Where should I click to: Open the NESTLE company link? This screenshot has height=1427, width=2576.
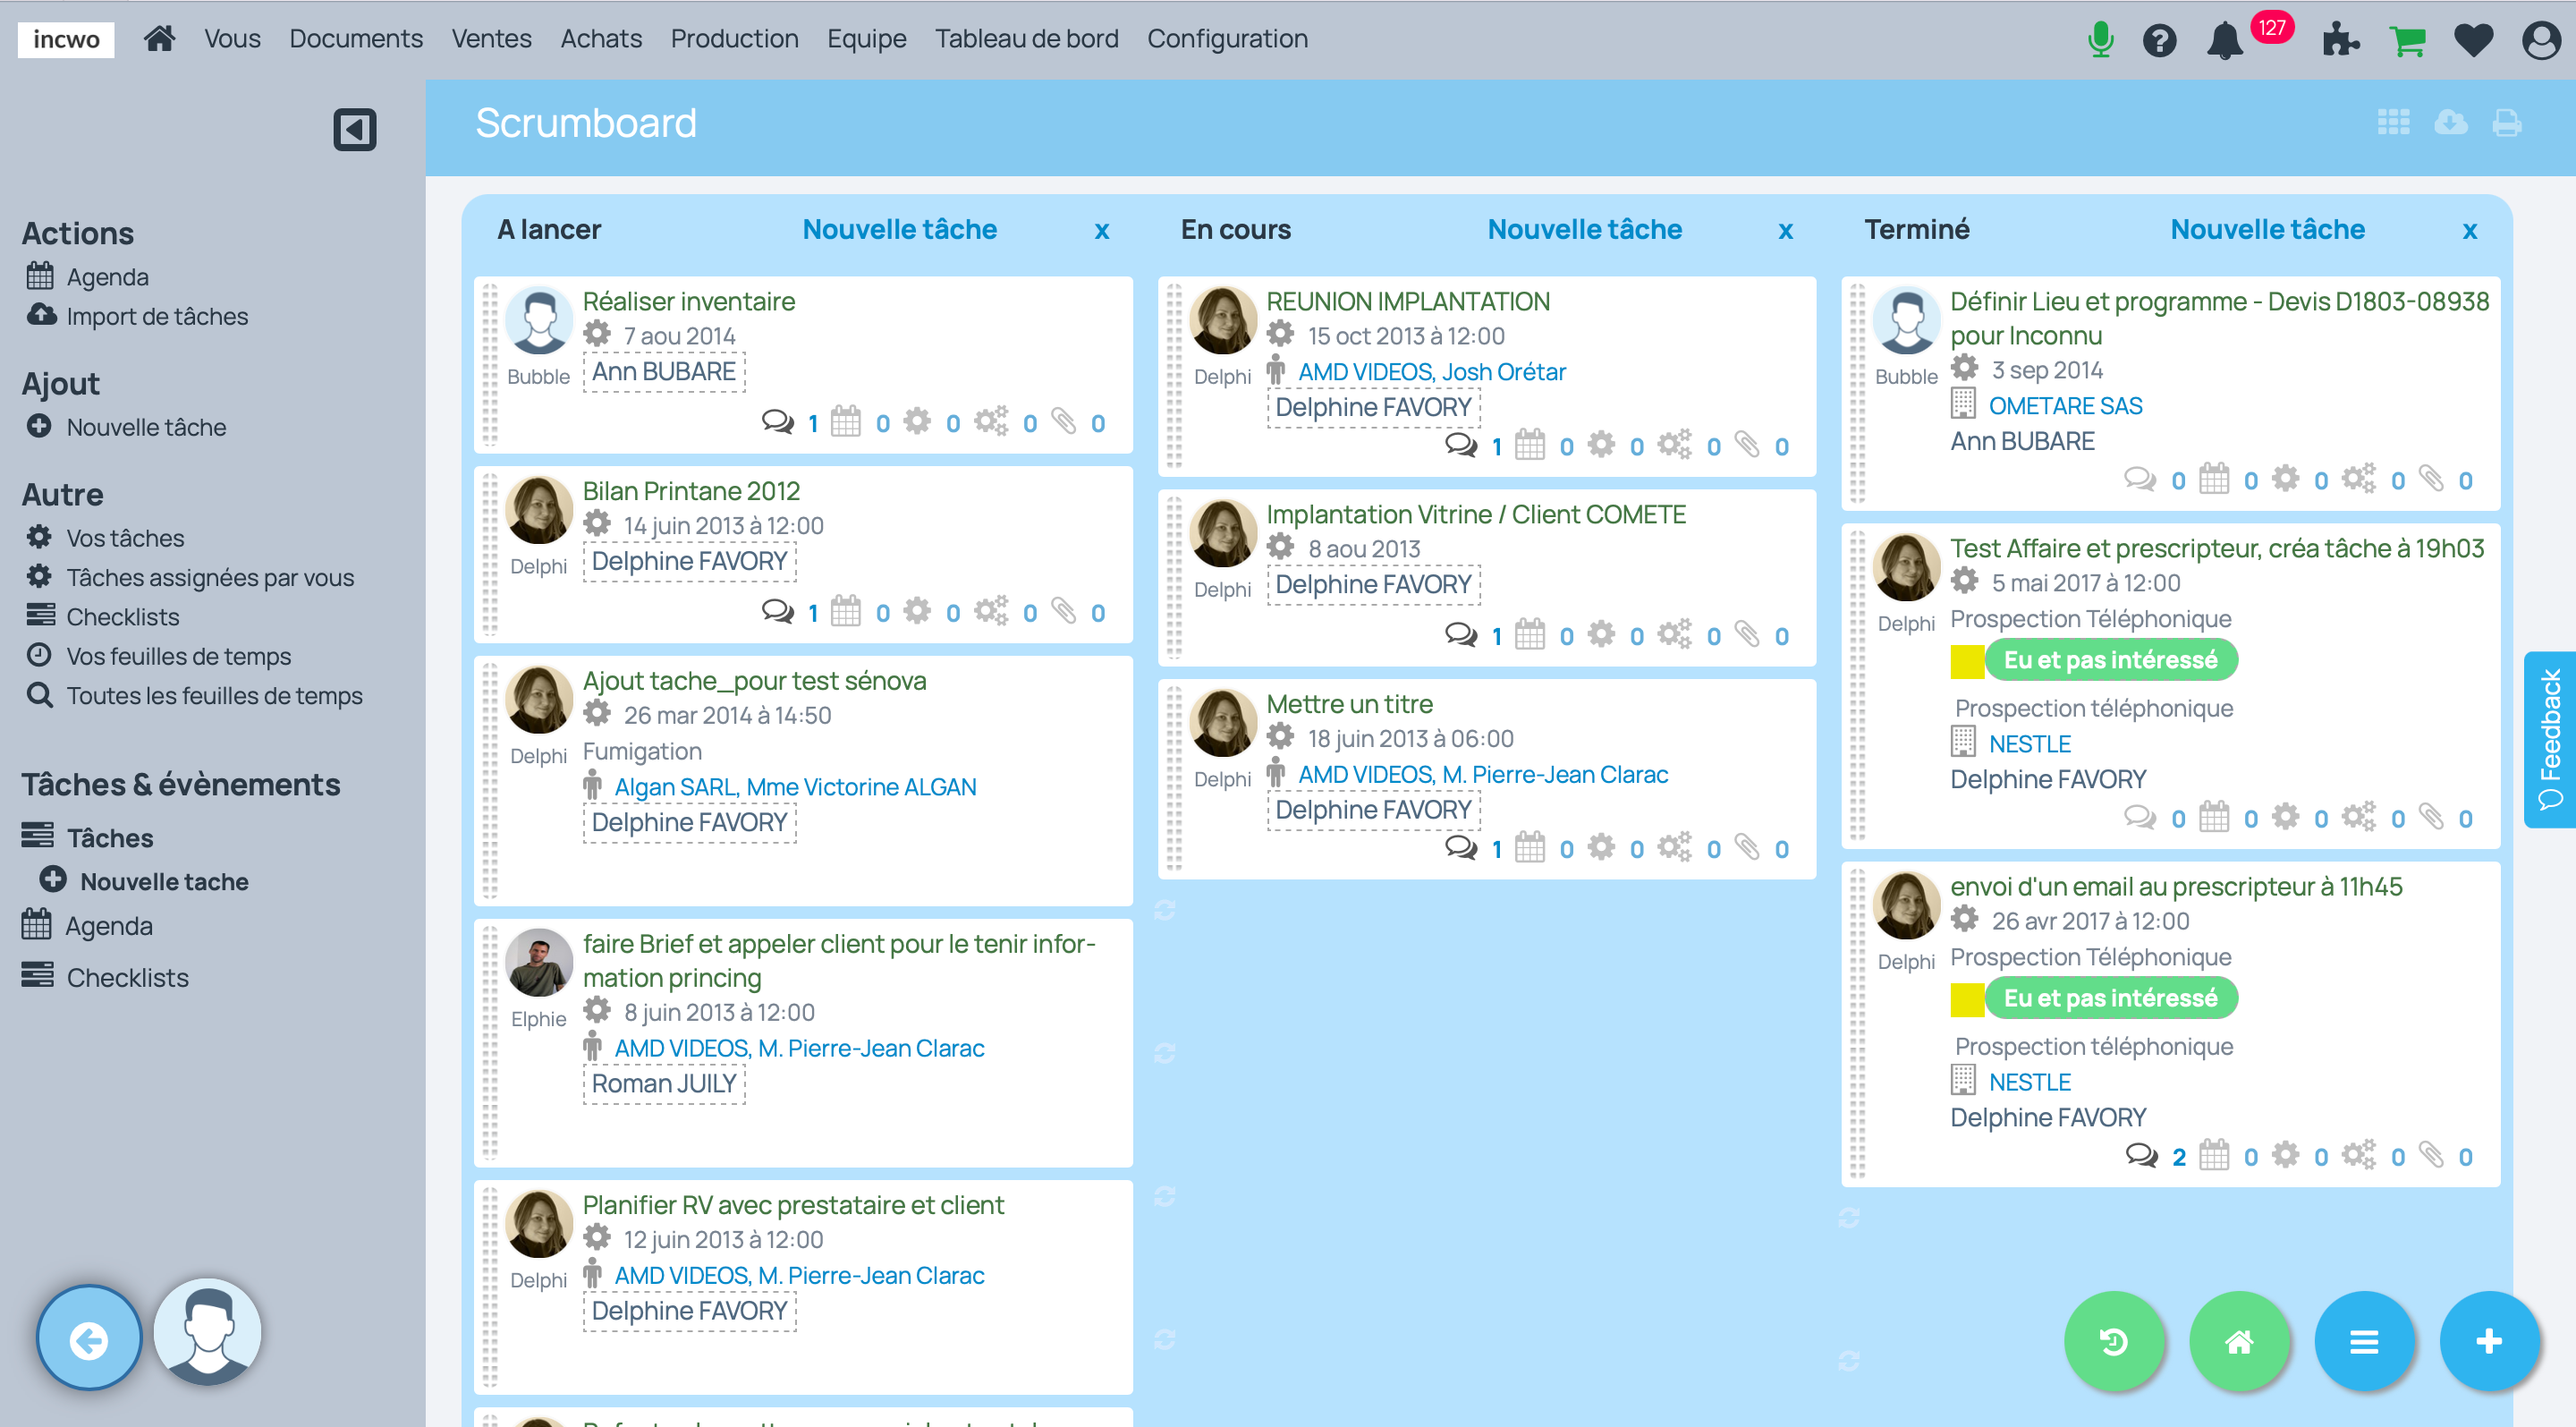tap(2029, 743)
